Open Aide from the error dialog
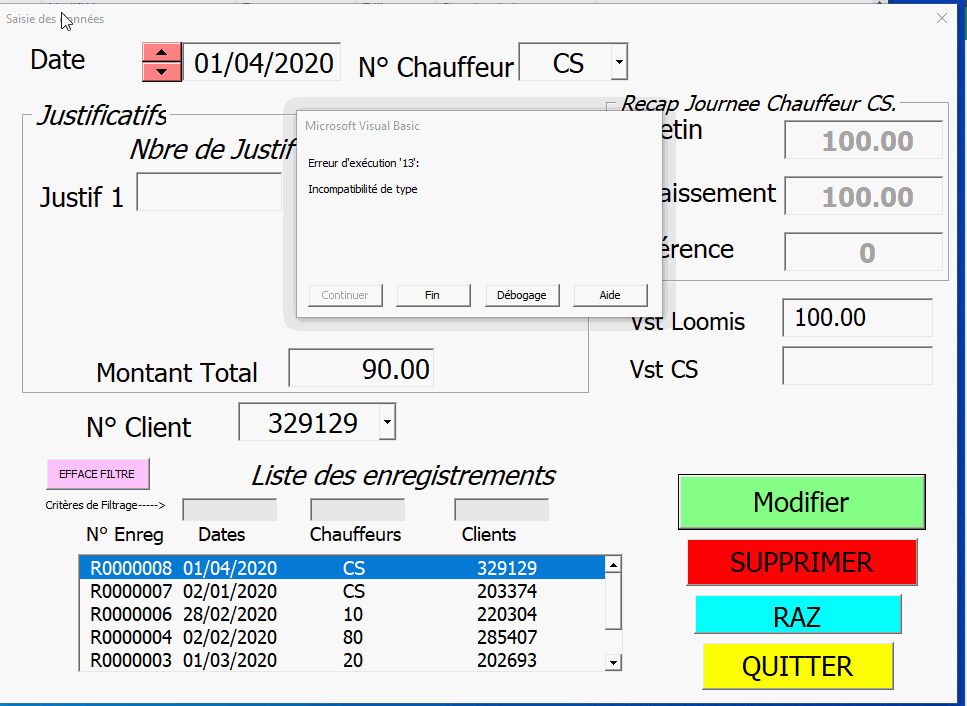Screen dimensions: 967x706 coord(610,295)
